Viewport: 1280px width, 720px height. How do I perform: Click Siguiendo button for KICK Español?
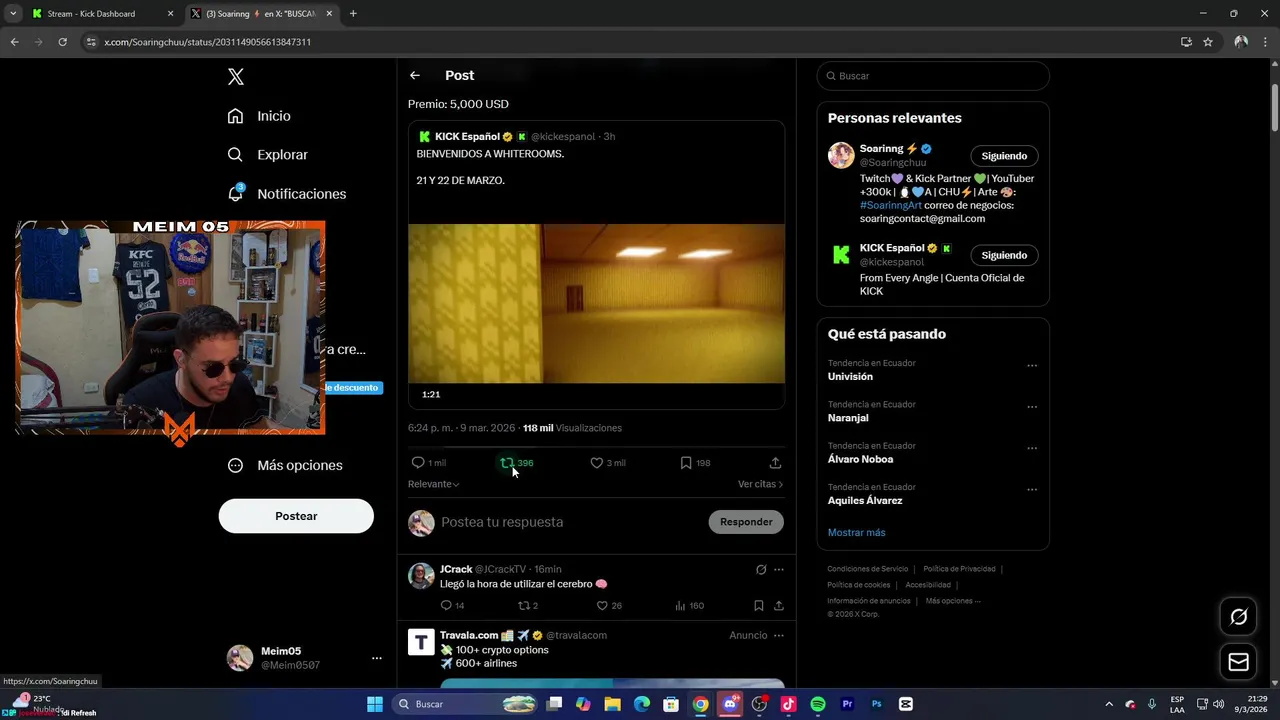(x=1004, y=255)
